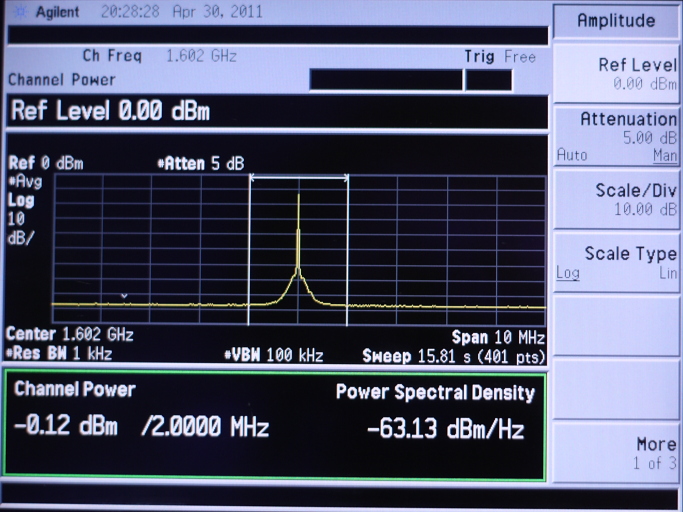Click the channel bandwidth arrow indicator above the peak
The height and width of the screenshot is (512, 683).
point(298,178)
